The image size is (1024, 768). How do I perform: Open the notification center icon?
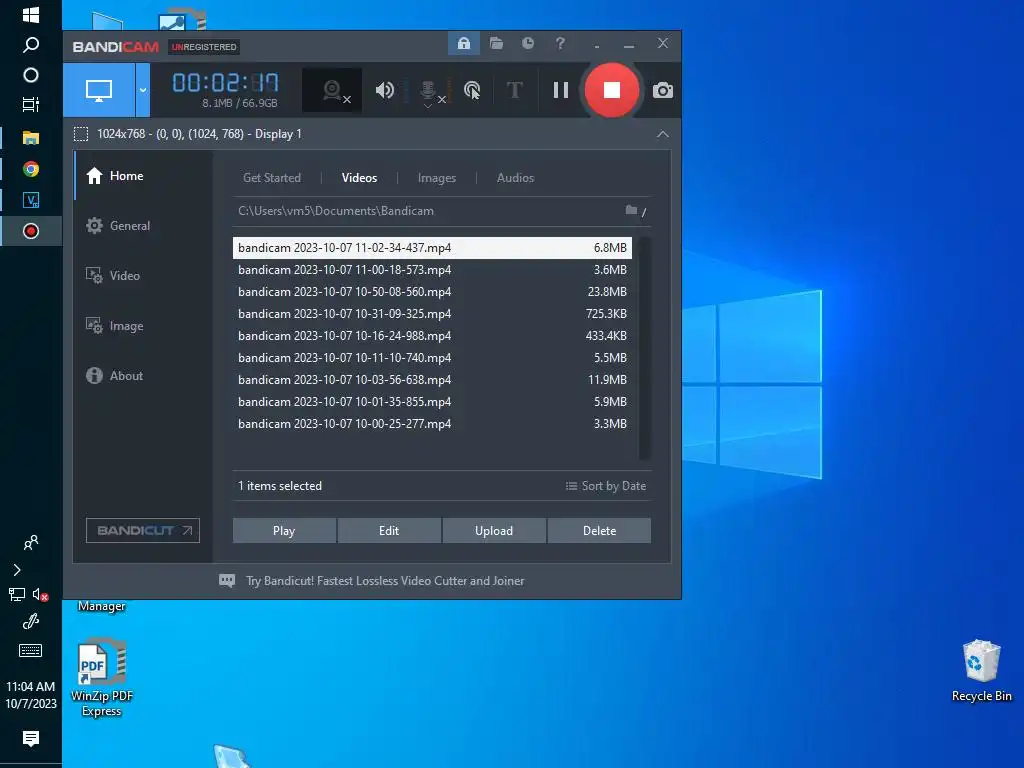31,738
